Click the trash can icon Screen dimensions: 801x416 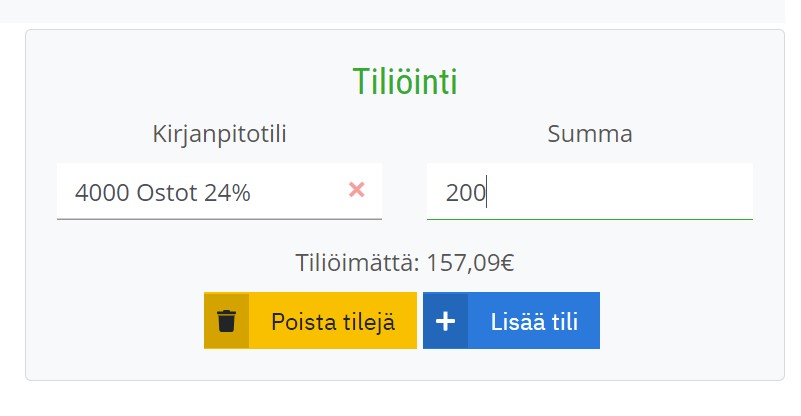click(226, 321)
